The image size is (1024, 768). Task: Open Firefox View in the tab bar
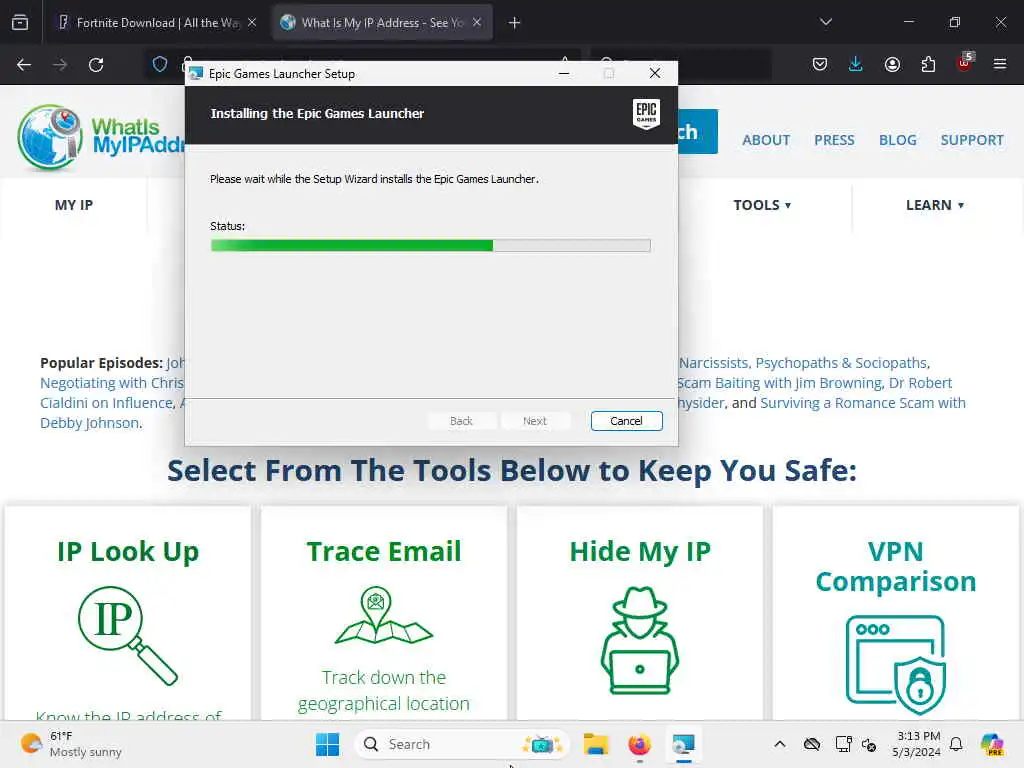[20, 22]
